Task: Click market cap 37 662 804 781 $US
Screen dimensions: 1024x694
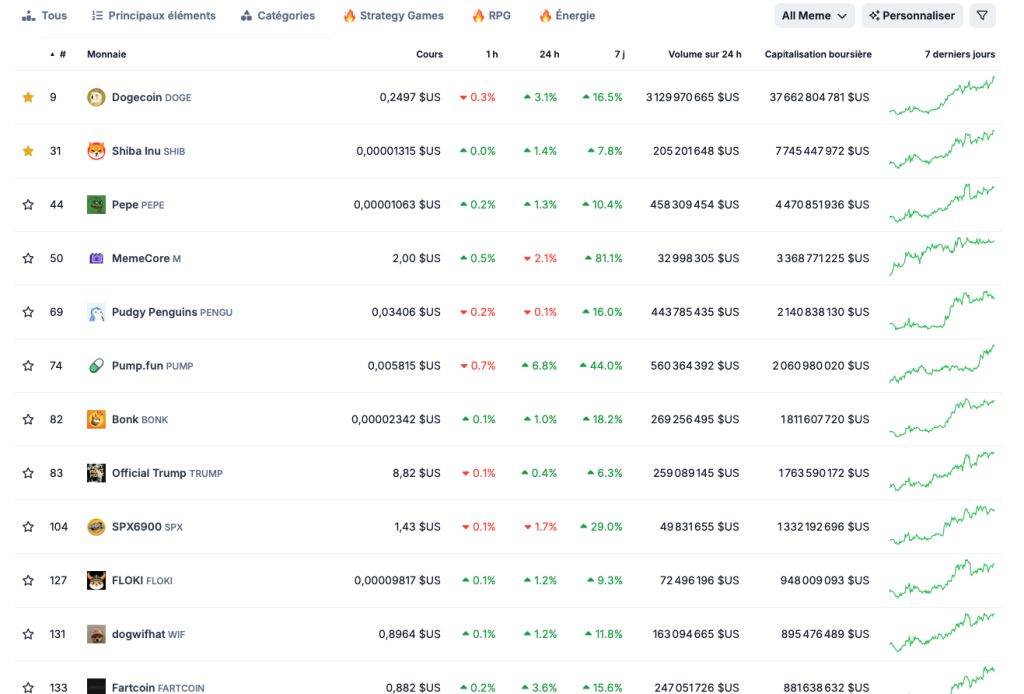Action: (819, 97)
